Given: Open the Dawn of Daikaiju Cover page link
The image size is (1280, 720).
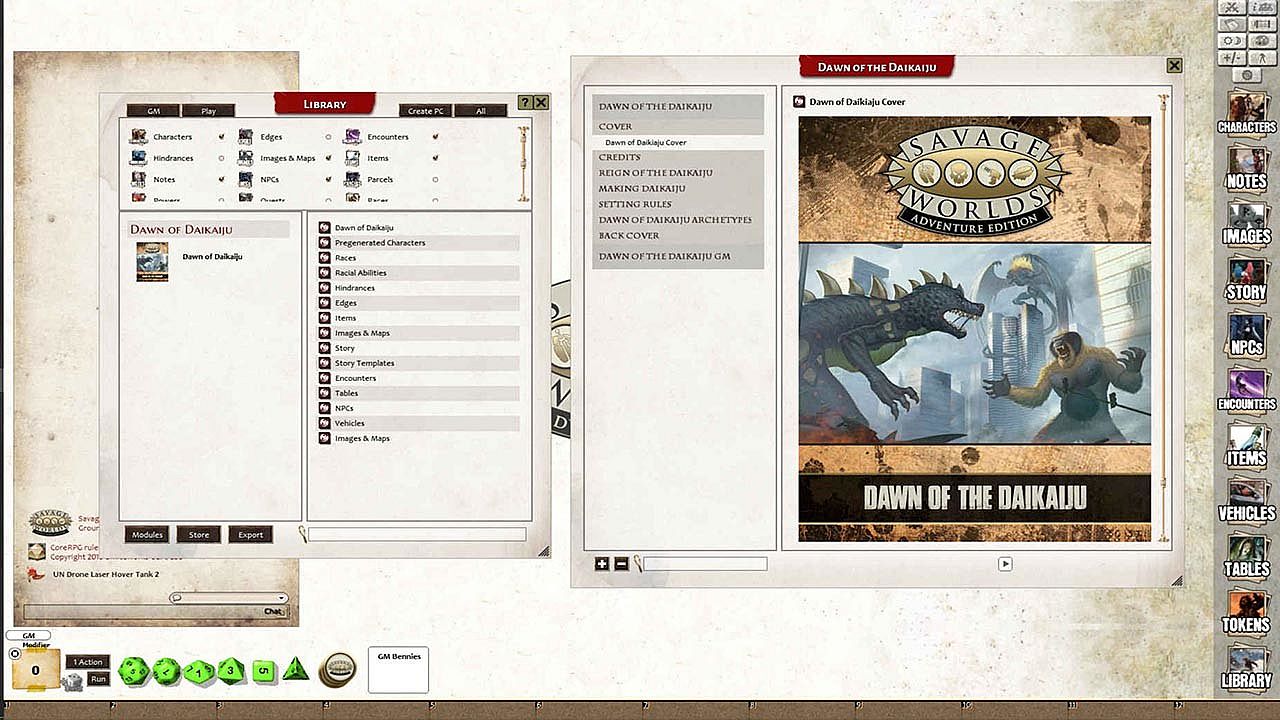Looking at the screenshot, I should click(x=646, y=143).
